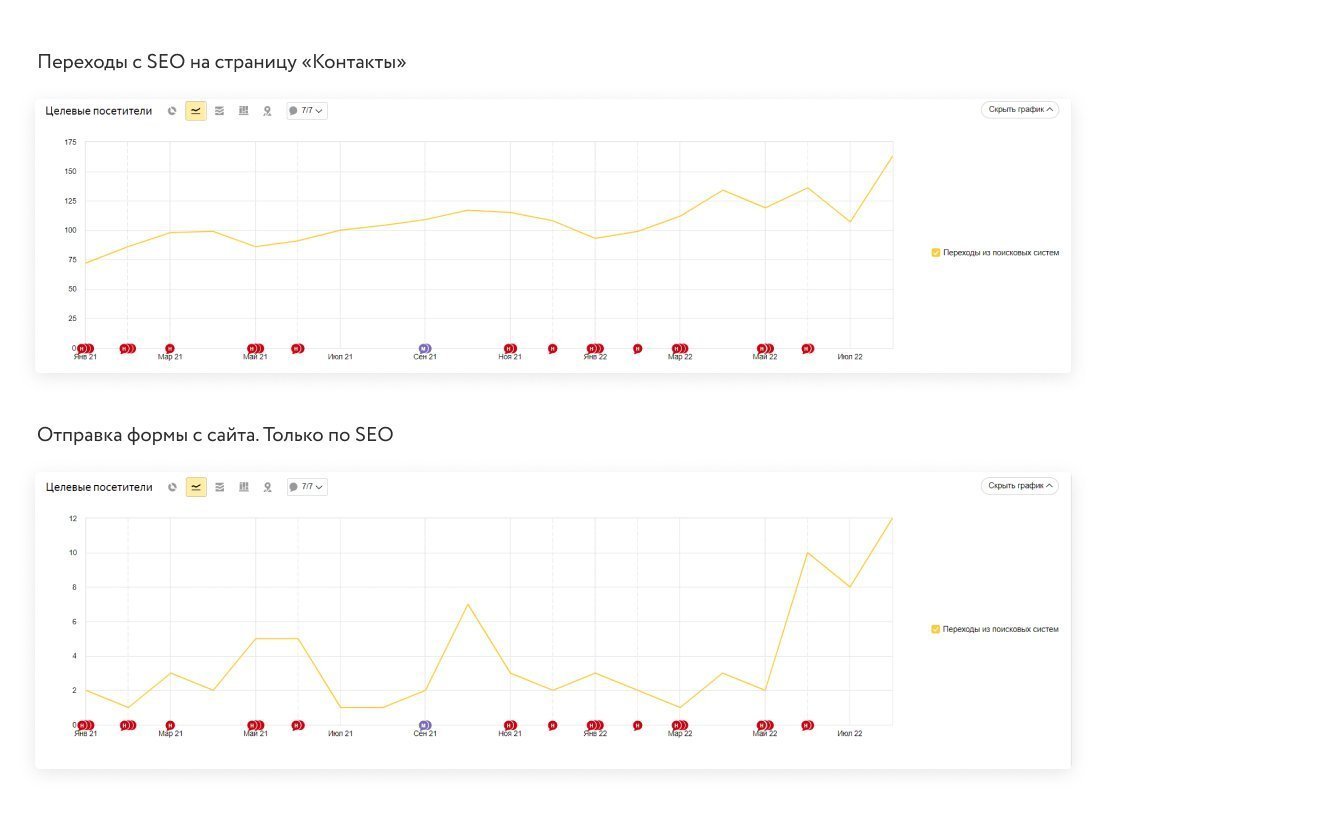Switch top chart to stacked area view

pos(219,111)
